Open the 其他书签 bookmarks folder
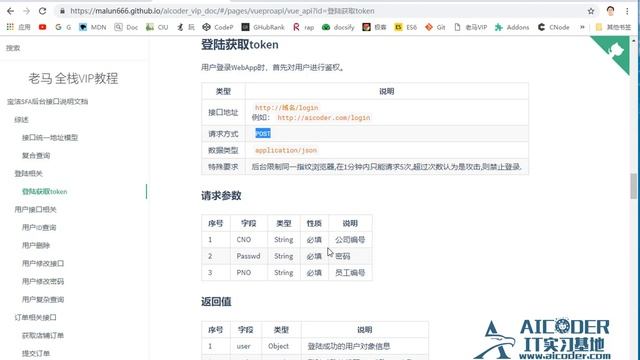Viewport: 640px width, 360px height. point(613,27)
